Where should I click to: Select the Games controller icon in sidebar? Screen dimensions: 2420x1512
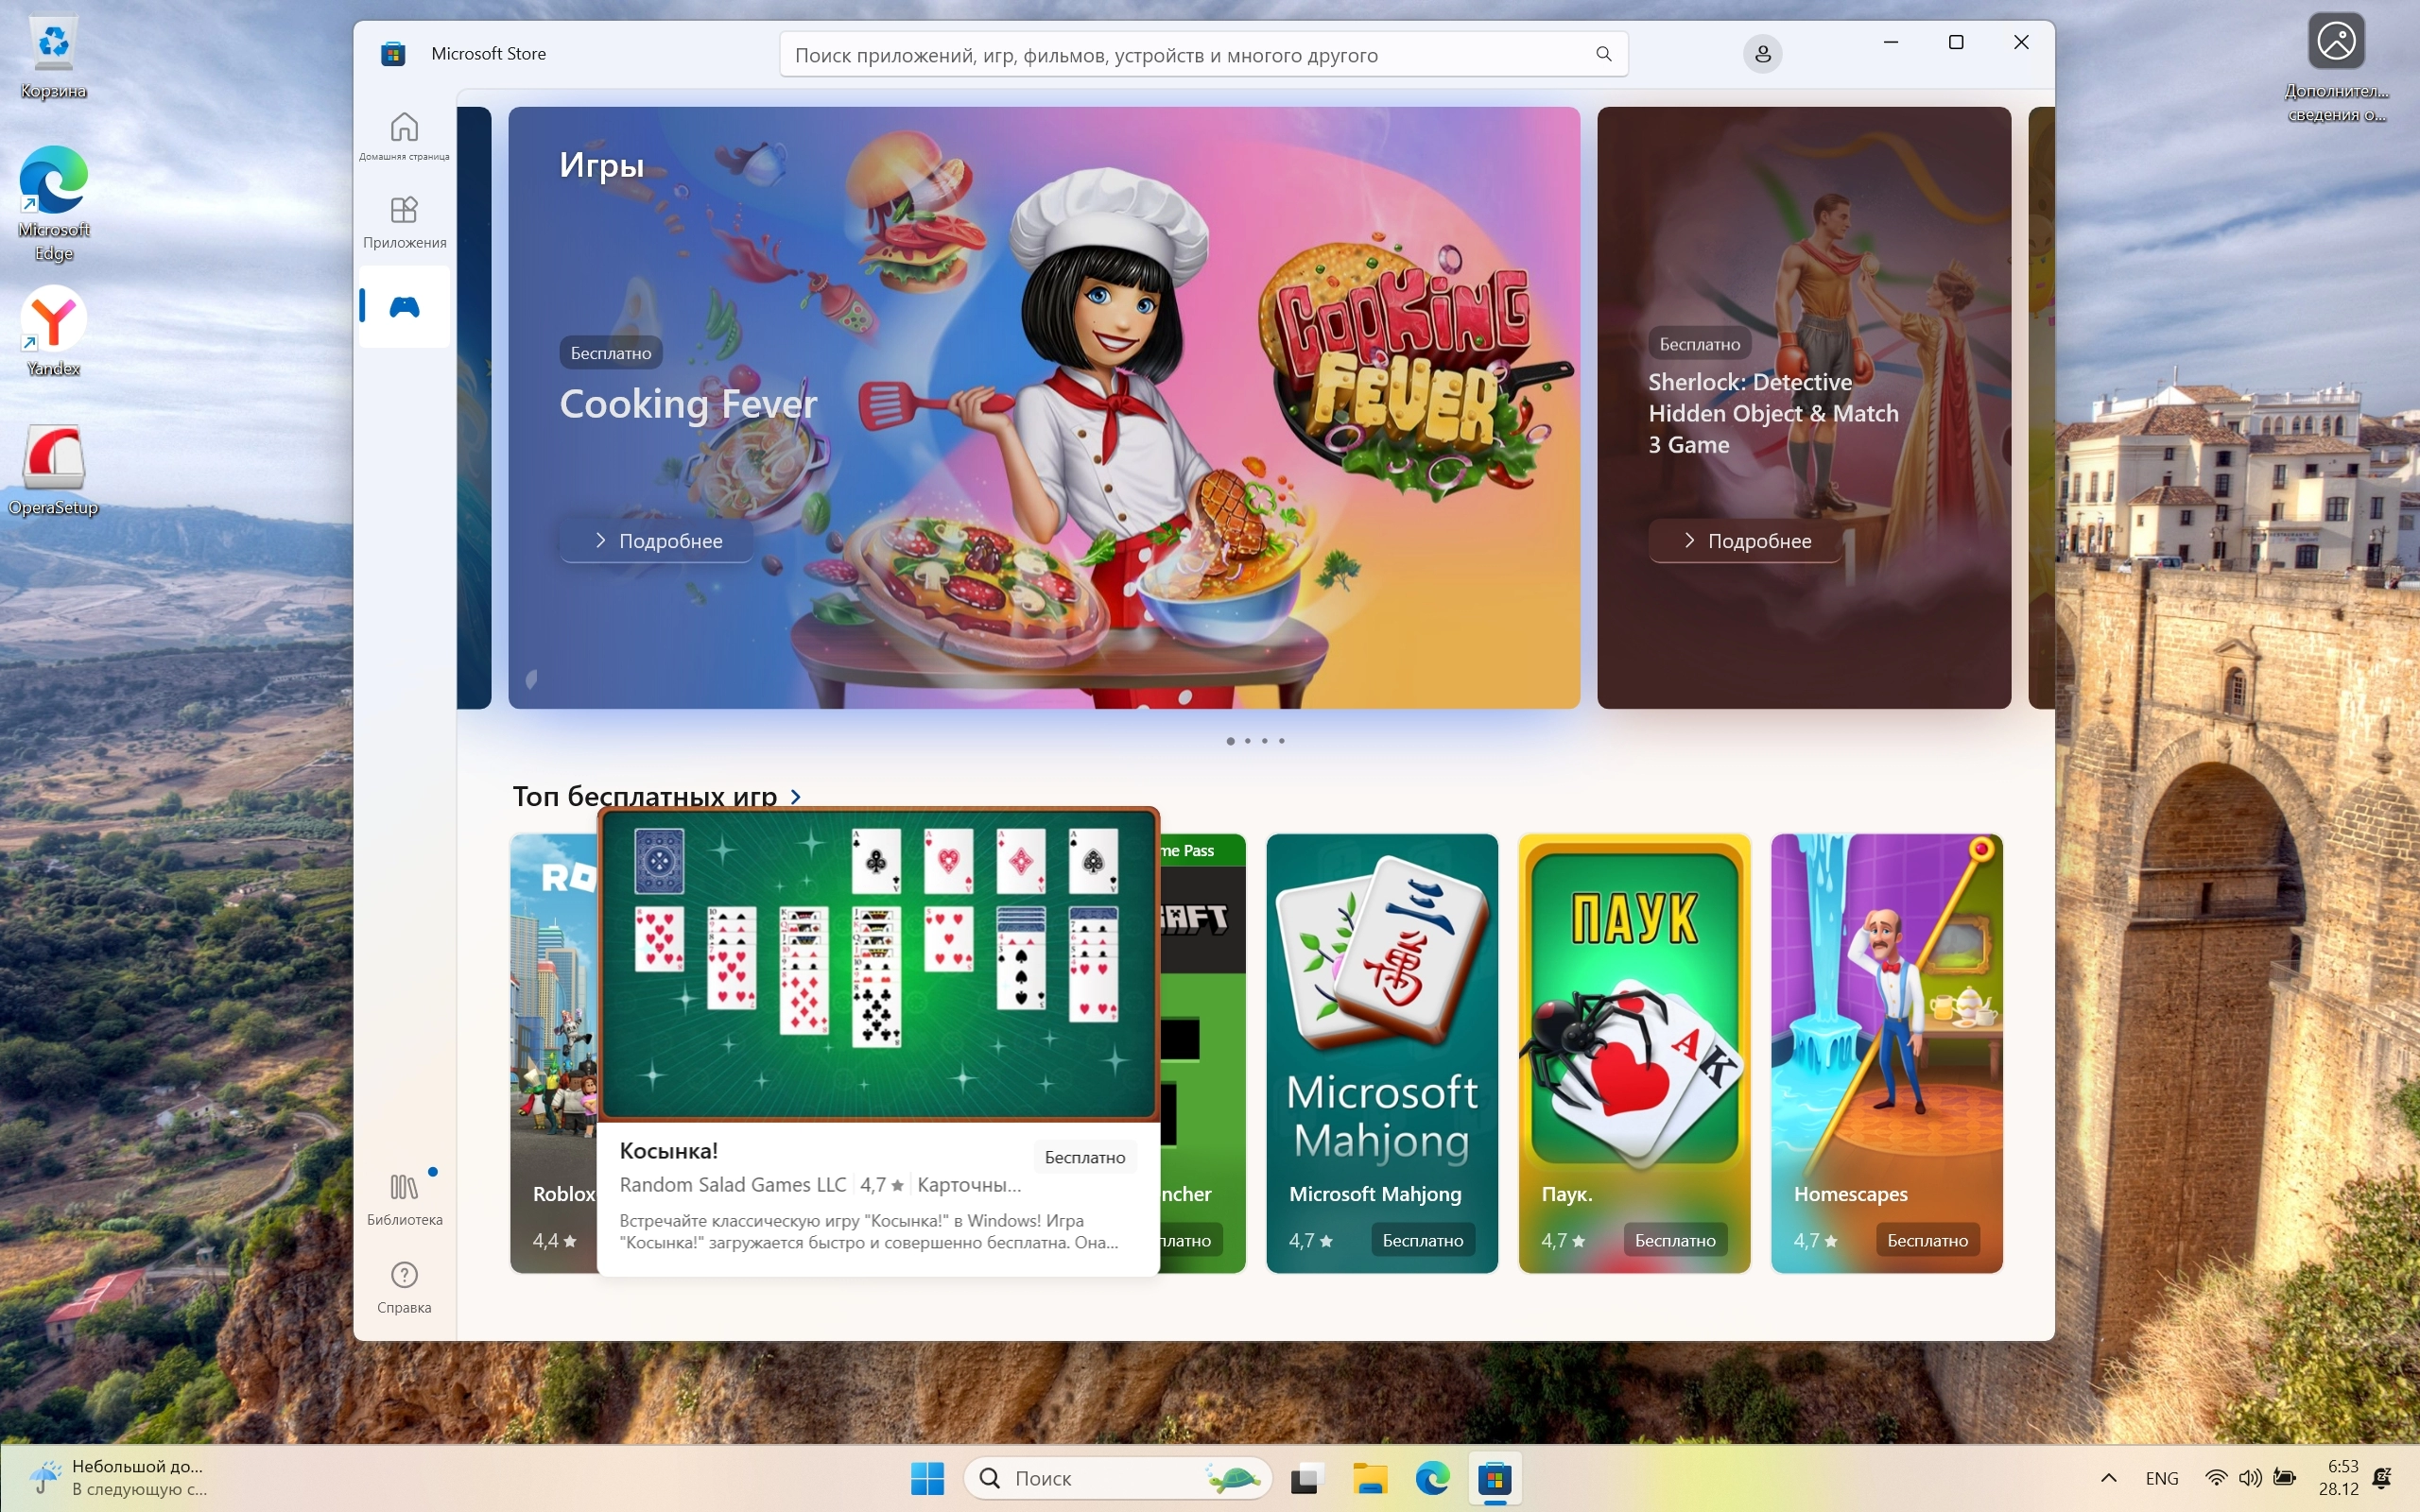click(x=404, y=307)
